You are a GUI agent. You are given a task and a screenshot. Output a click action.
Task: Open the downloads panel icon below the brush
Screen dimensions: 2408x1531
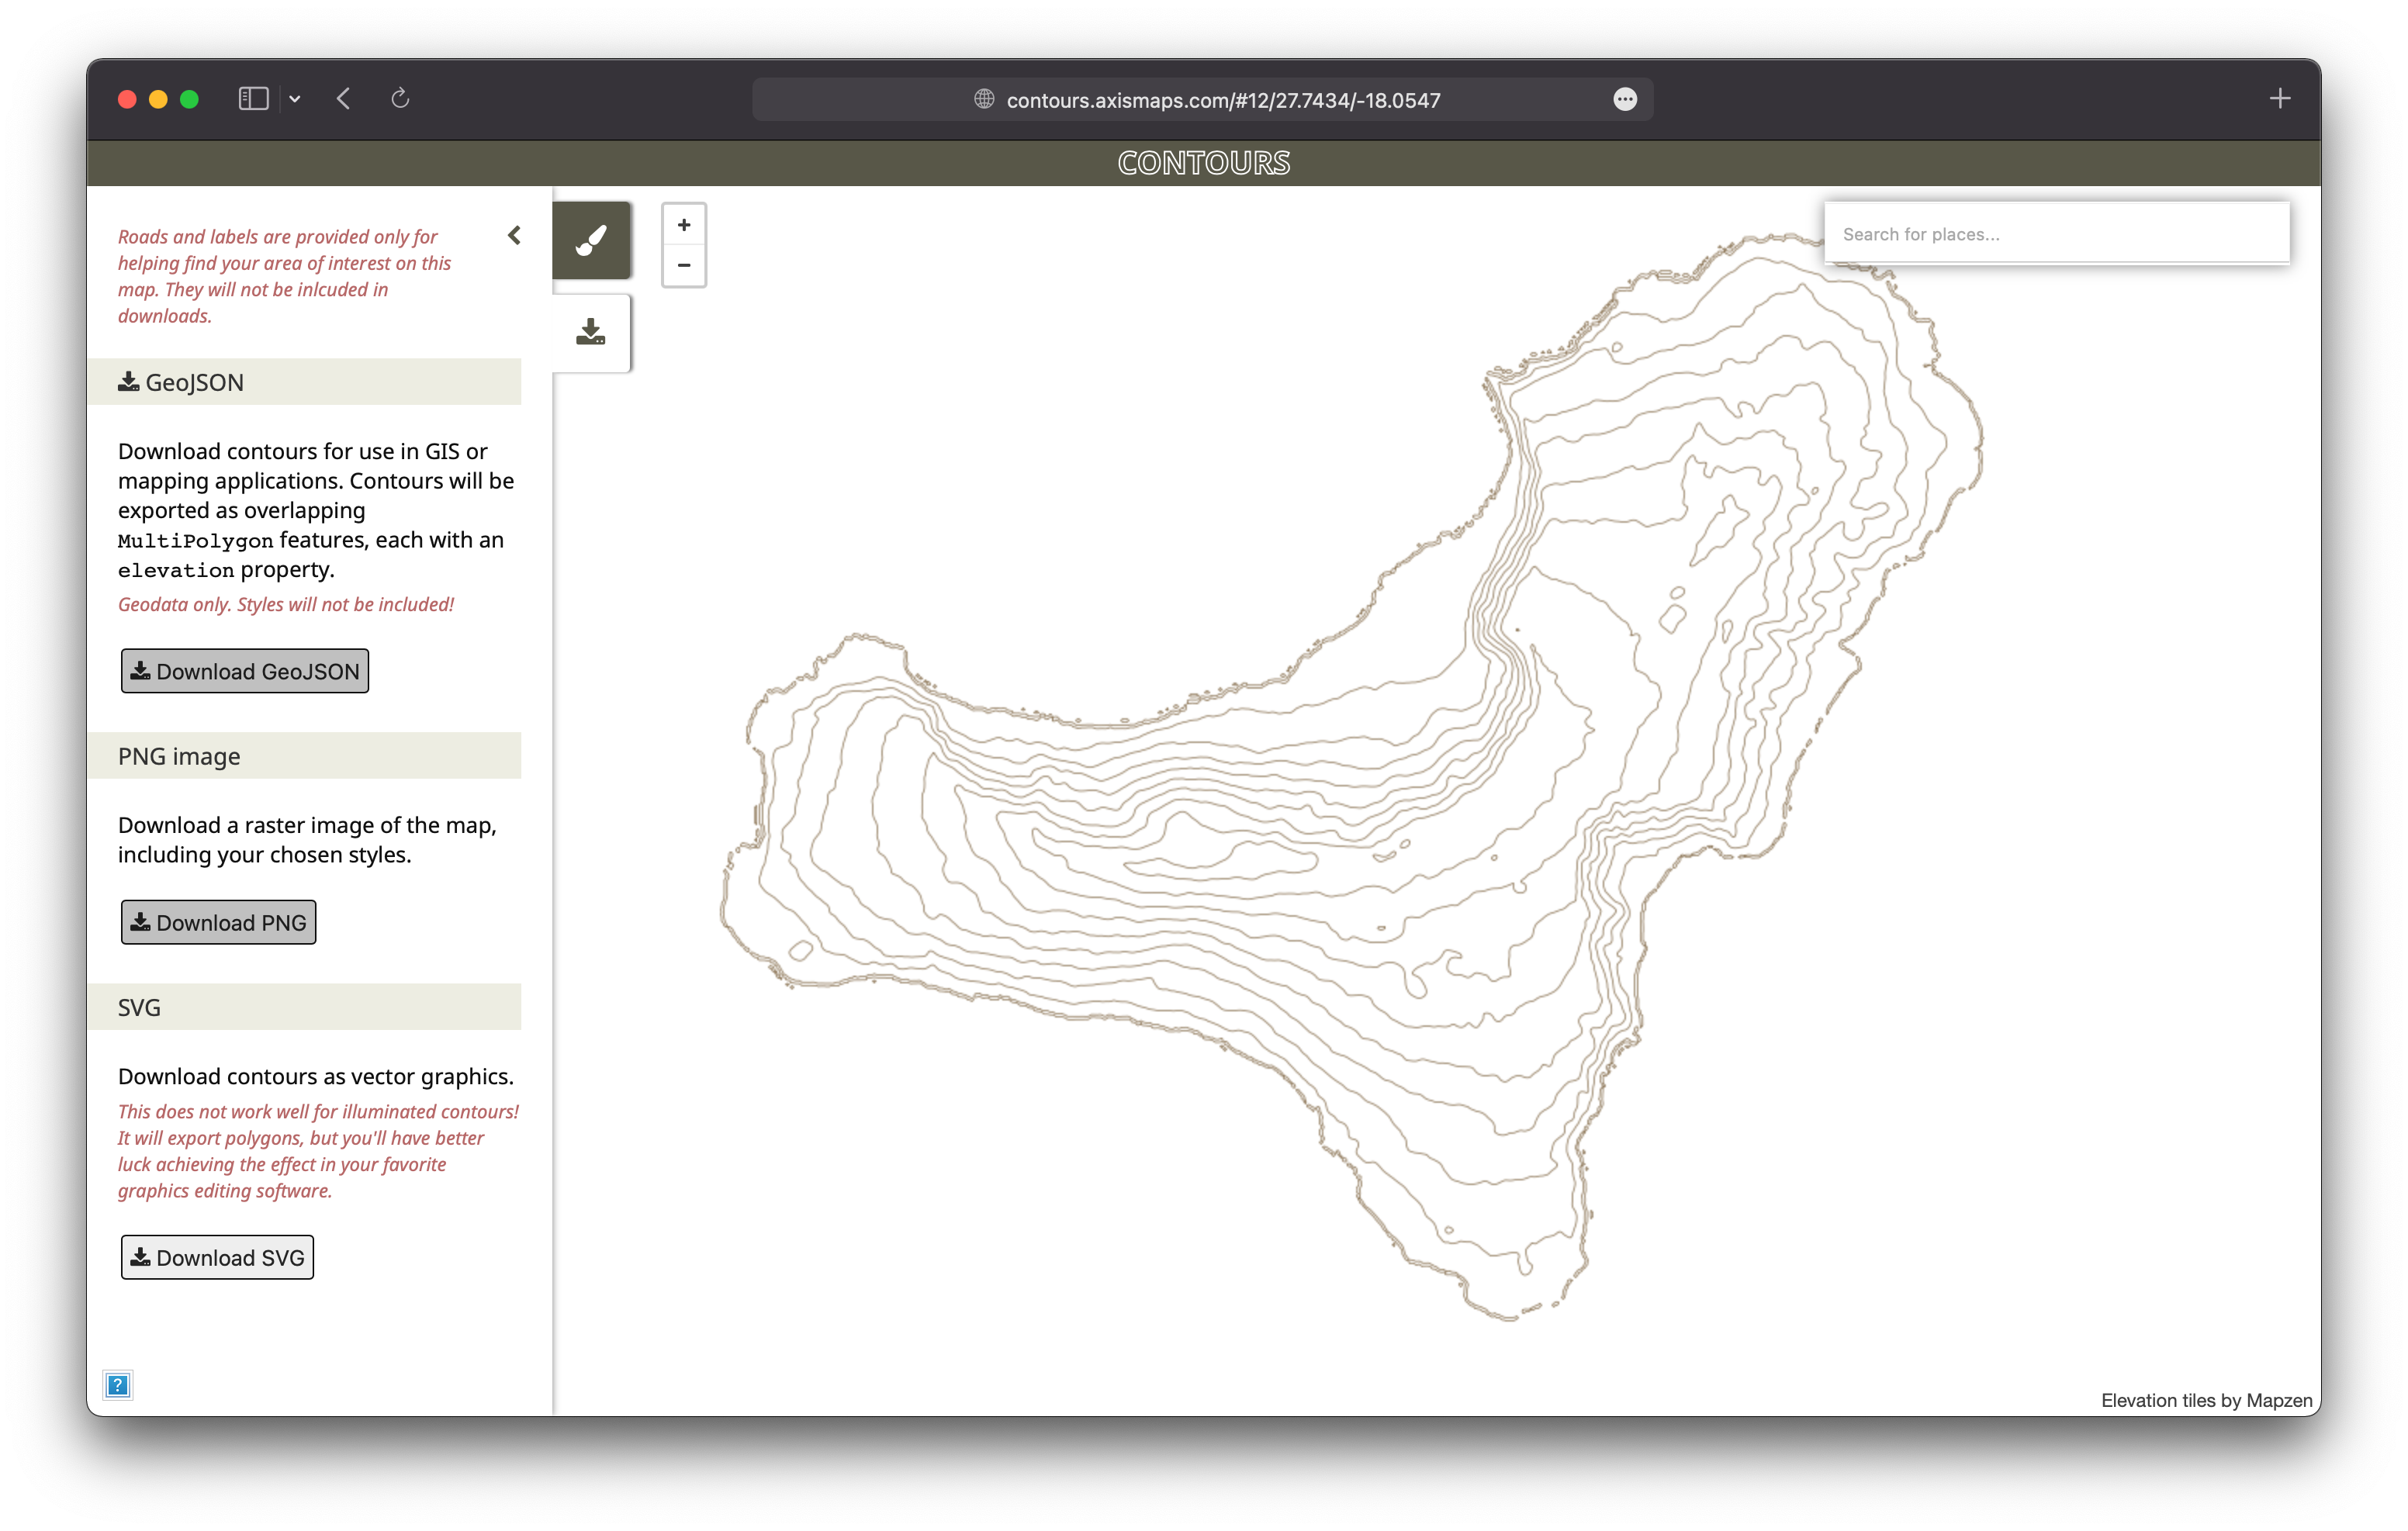point(591,333)
